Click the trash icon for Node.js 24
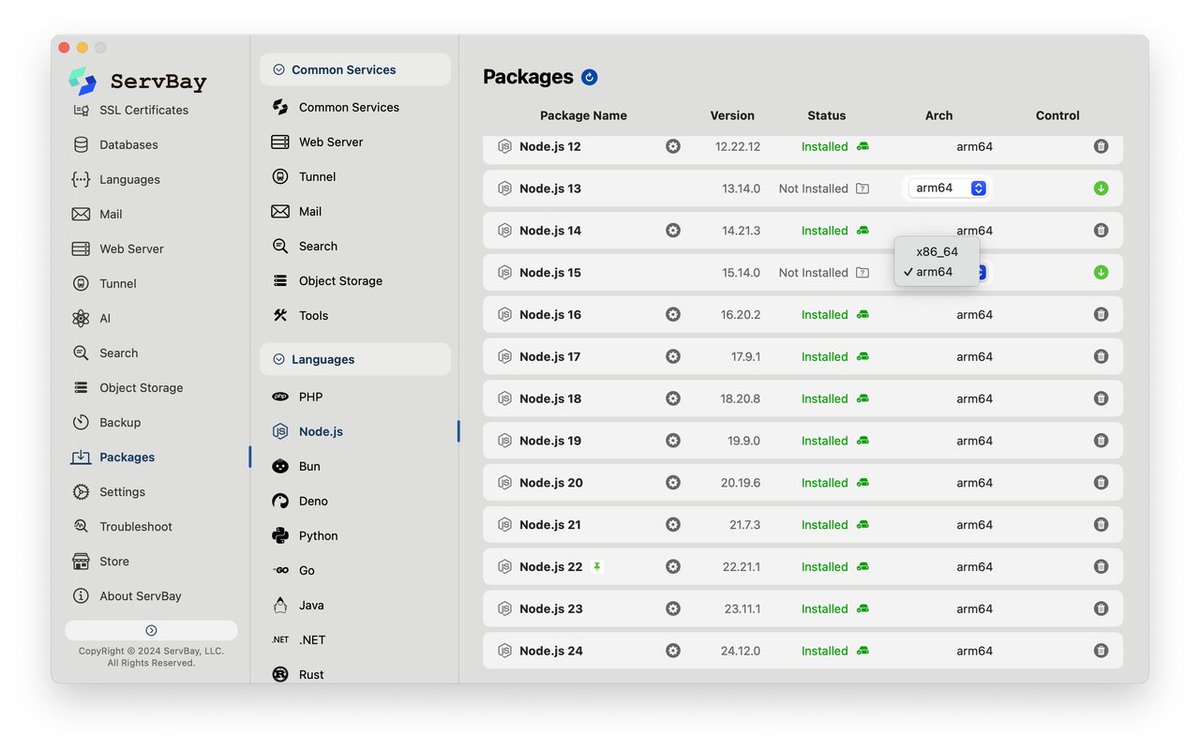 tap(1101, 650)
